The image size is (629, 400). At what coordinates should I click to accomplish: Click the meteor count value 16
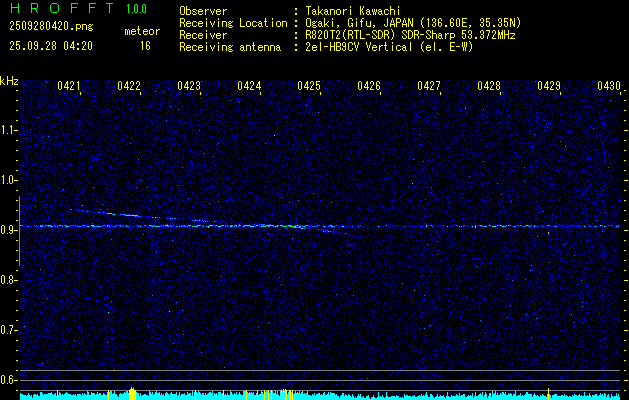[x=145, y=46]
